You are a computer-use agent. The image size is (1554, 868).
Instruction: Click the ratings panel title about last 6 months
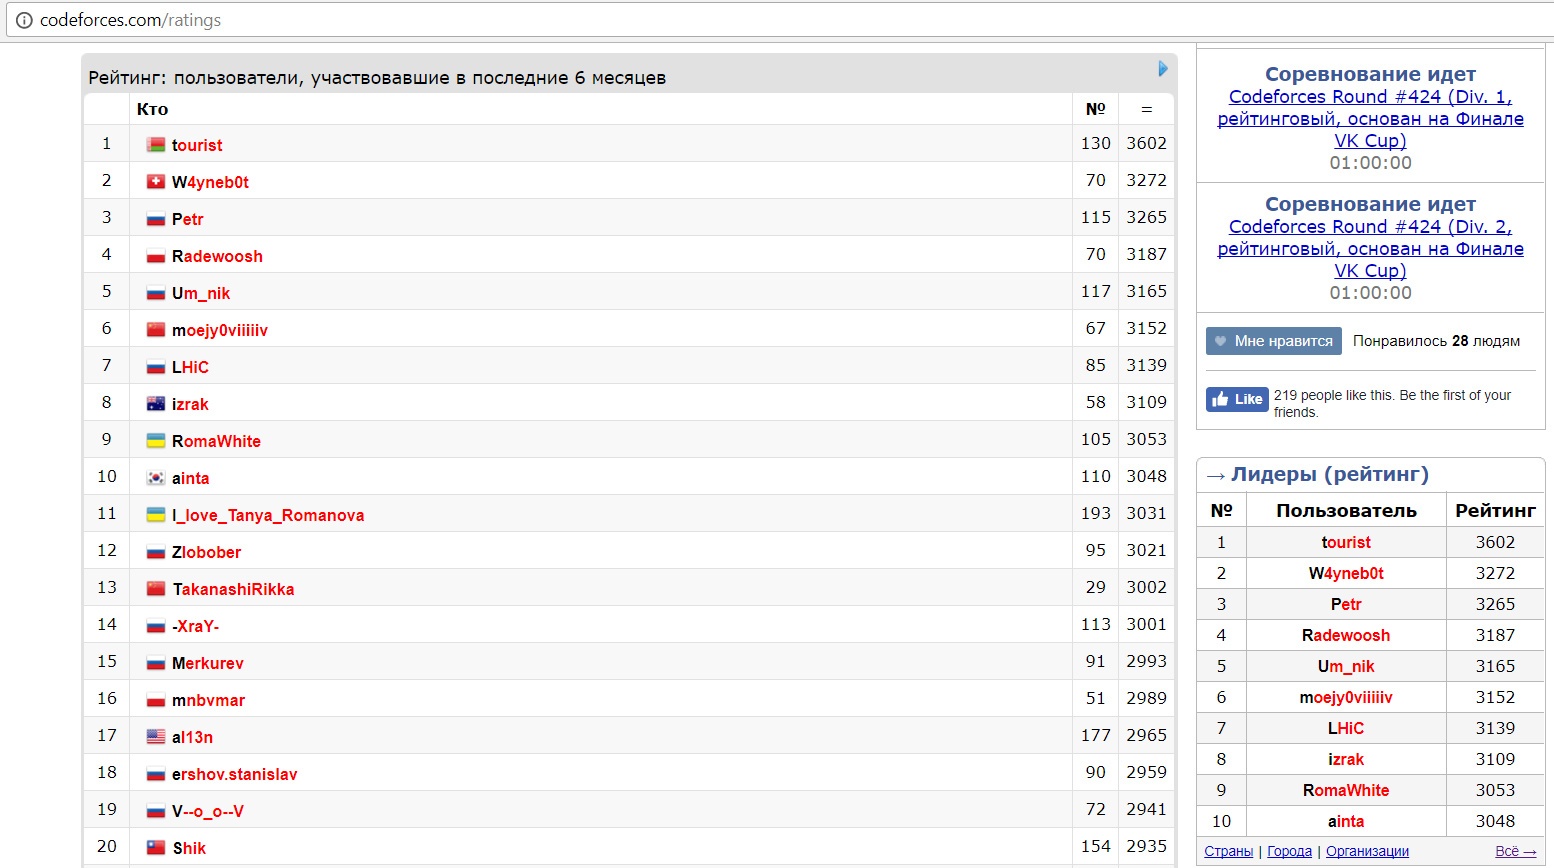coord(377,78)
